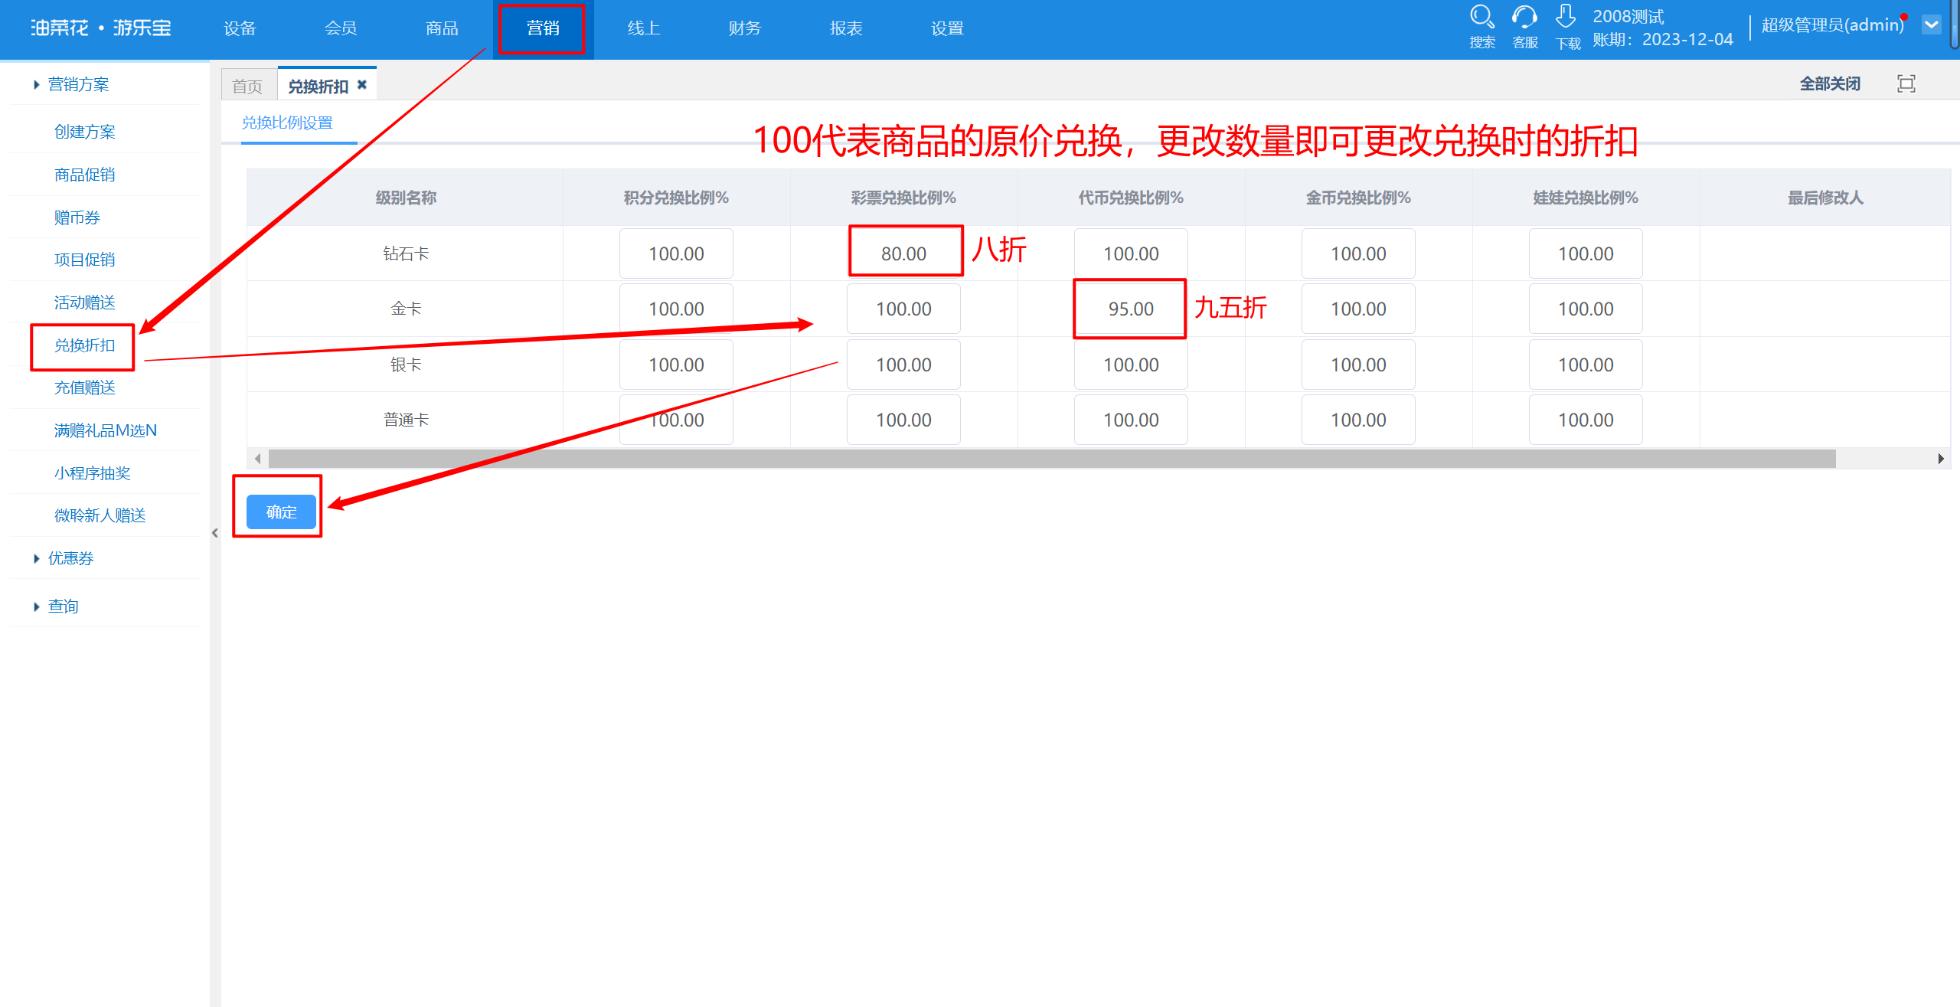
Task: Click 全部关闭 to close all tabs
Action: [x=1830, y=84]
